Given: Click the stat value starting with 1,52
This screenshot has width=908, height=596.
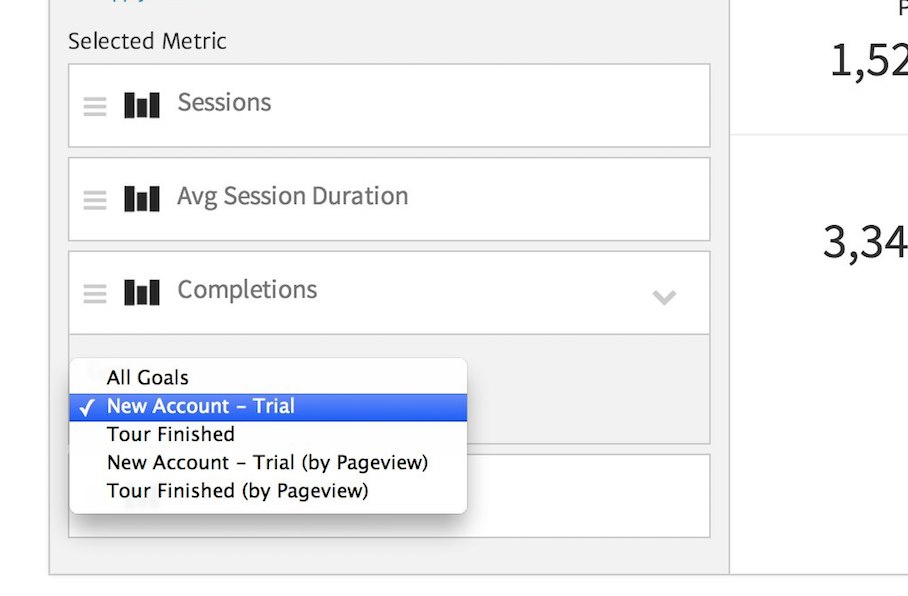Looking at the screenshot, I should 868,62.
